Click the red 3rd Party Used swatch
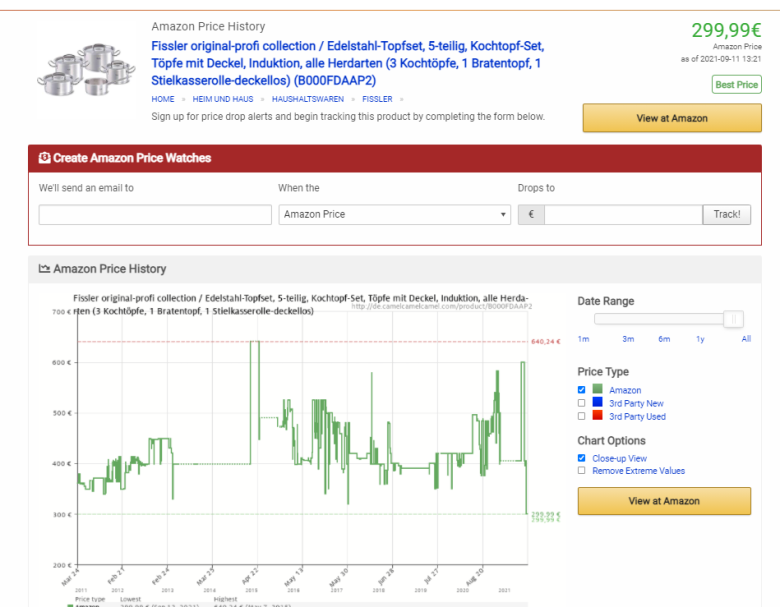Screen dimensions: 780x607 coord(597,415)
